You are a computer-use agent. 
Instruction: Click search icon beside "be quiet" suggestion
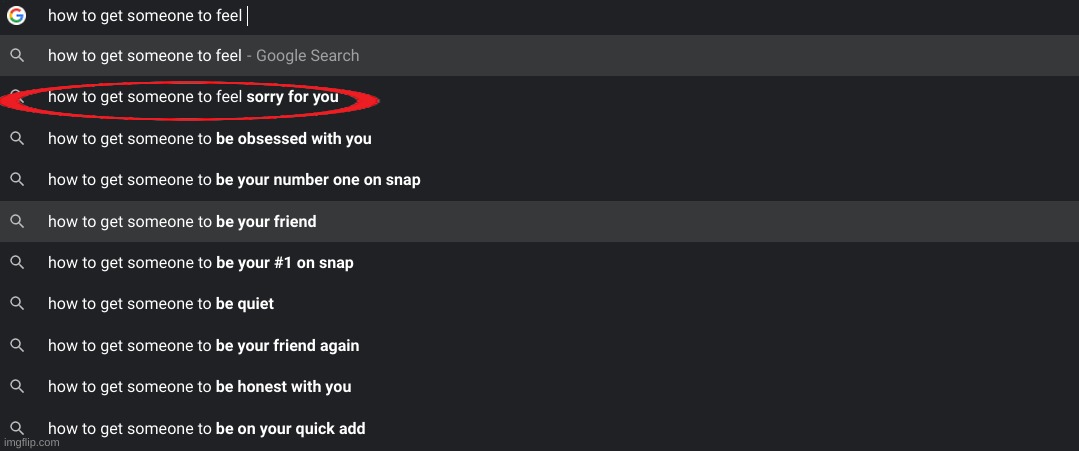coord(17,303)
